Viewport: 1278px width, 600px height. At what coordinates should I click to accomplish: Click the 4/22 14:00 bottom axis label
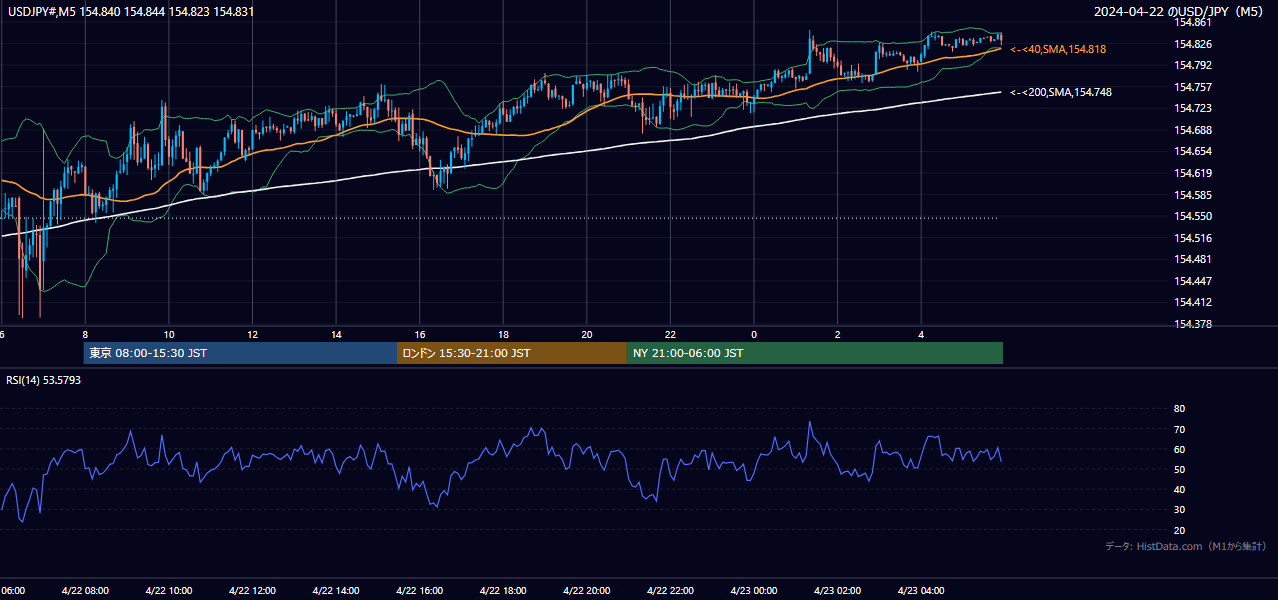click(336, 590)
